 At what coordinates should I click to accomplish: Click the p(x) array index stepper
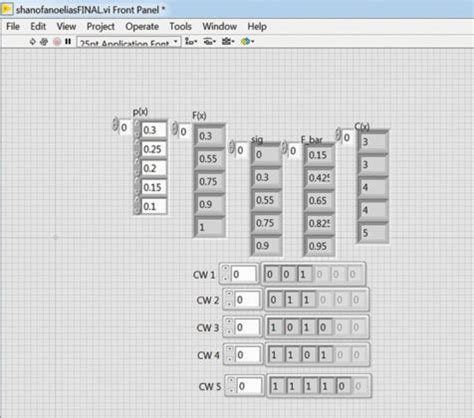pyautogui.click(x=115, y=125)
